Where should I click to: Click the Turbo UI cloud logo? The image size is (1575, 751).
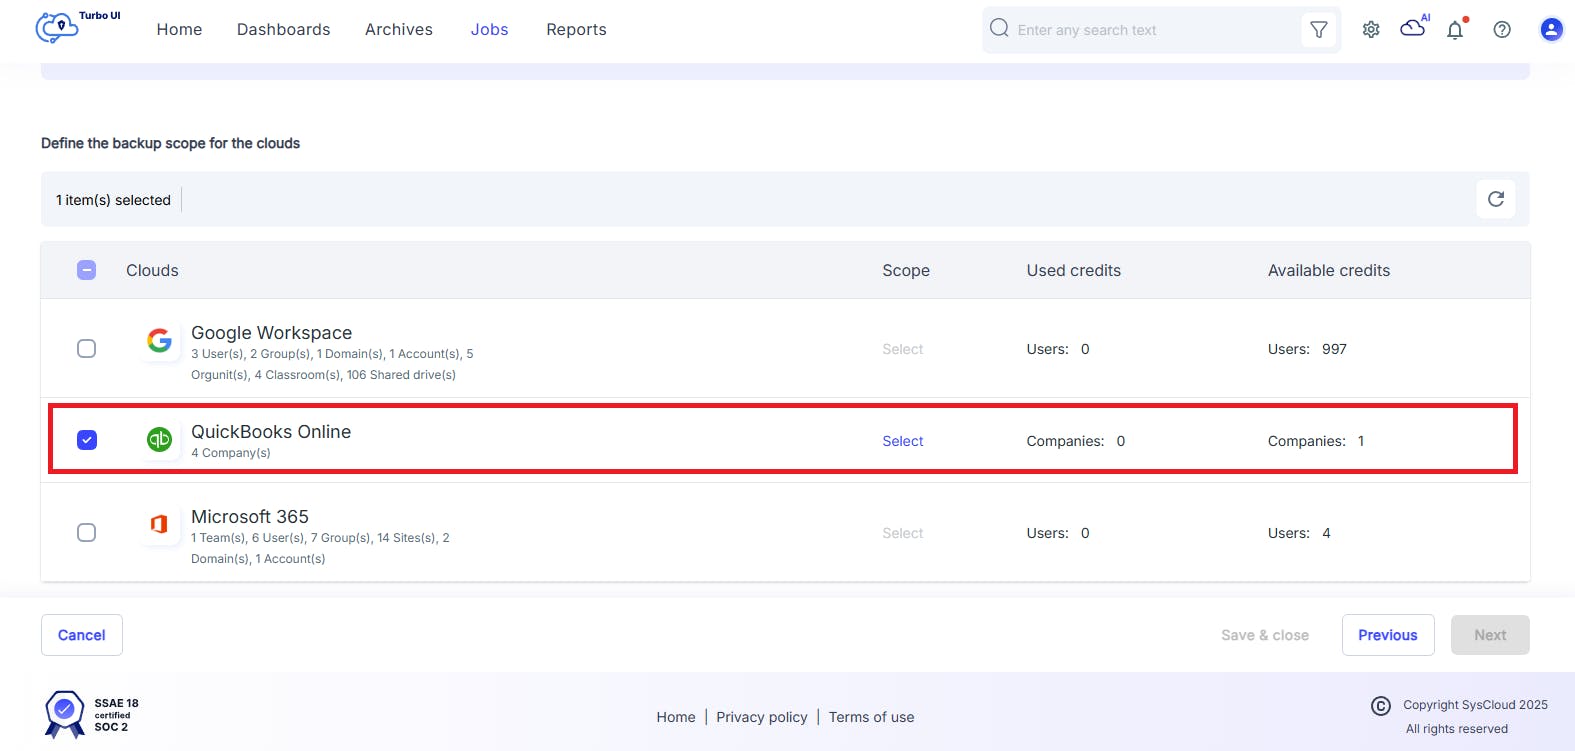77,27
